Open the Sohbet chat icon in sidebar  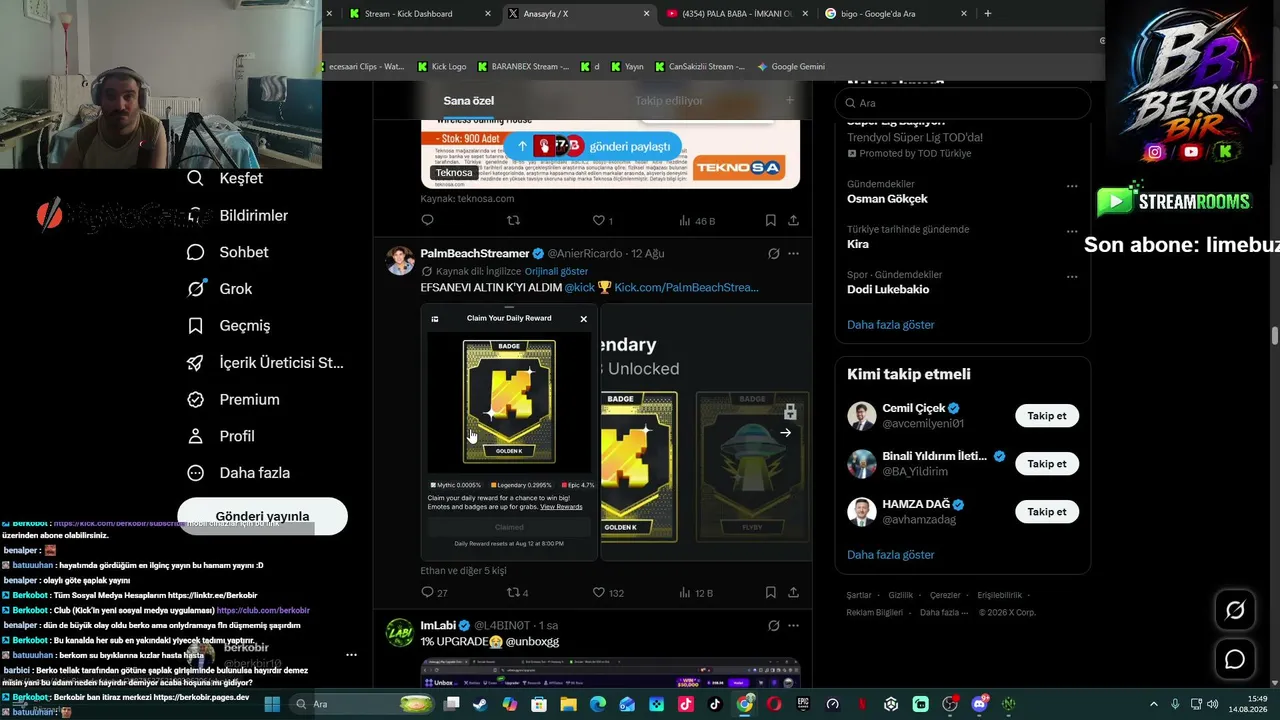tap(196, 252)
